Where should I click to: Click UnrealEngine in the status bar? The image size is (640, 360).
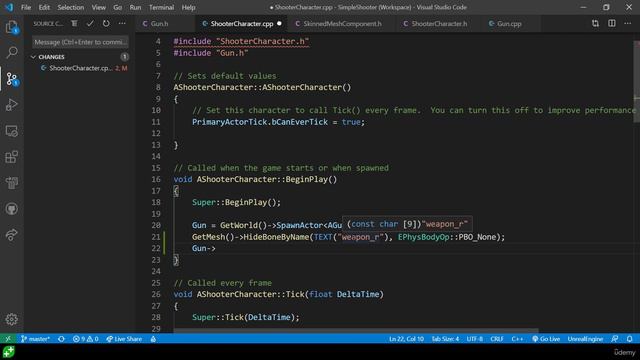tap(585, 339)
